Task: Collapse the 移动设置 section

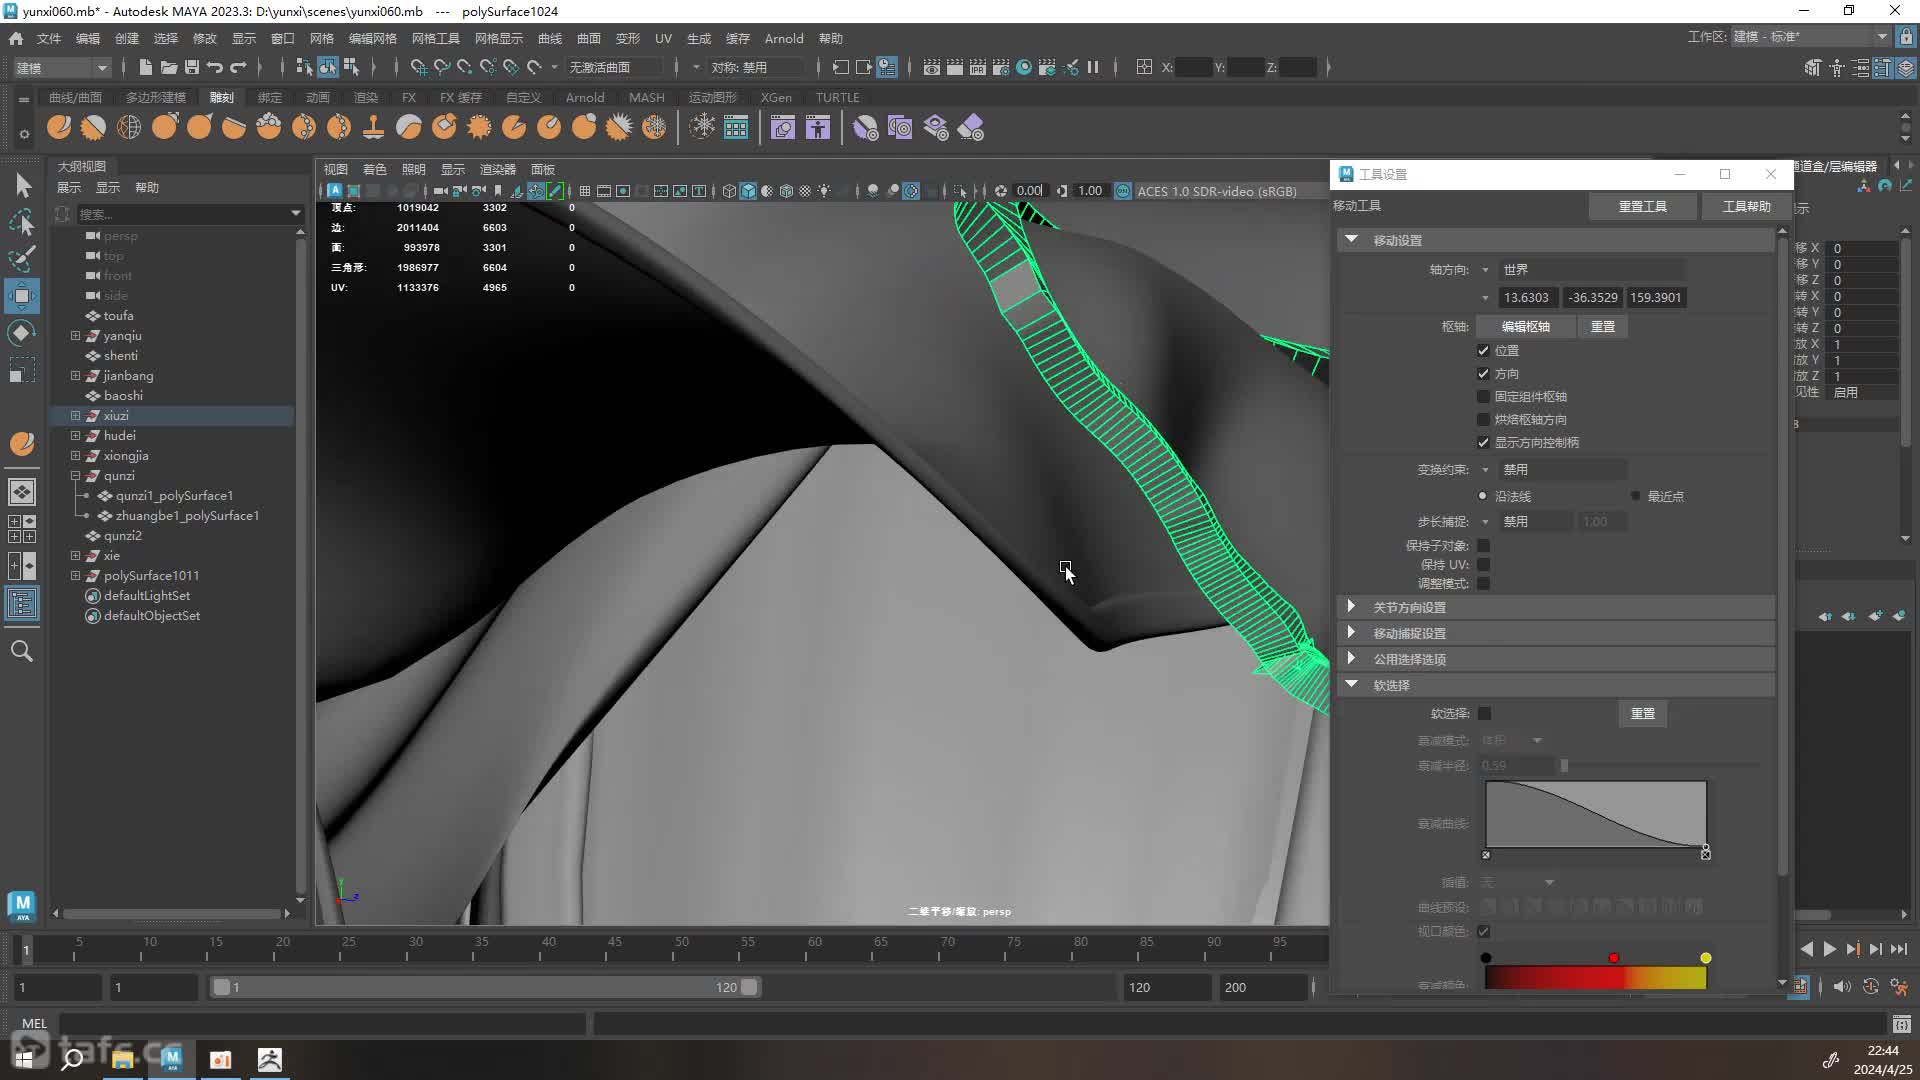Action: 1352,240
